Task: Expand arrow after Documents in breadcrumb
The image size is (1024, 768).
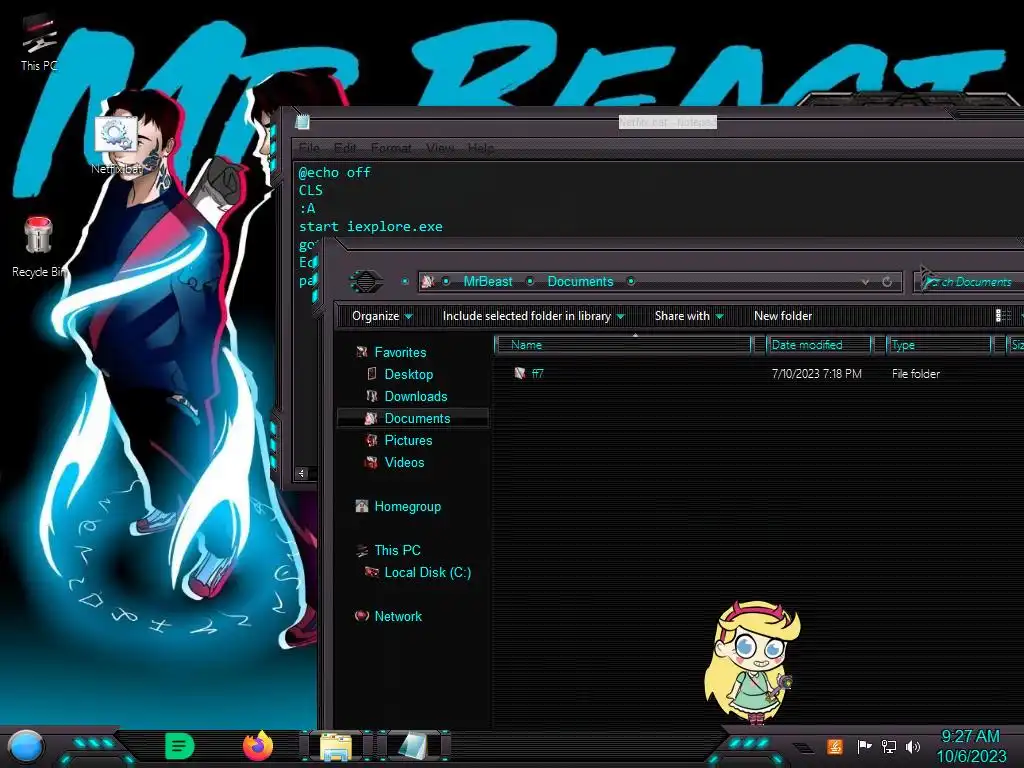Action: coord(631,281)
